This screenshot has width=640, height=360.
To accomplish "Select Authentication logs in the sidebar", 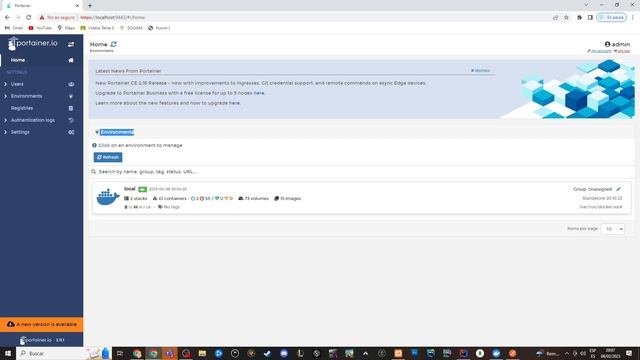I will [x=33, y=120].
